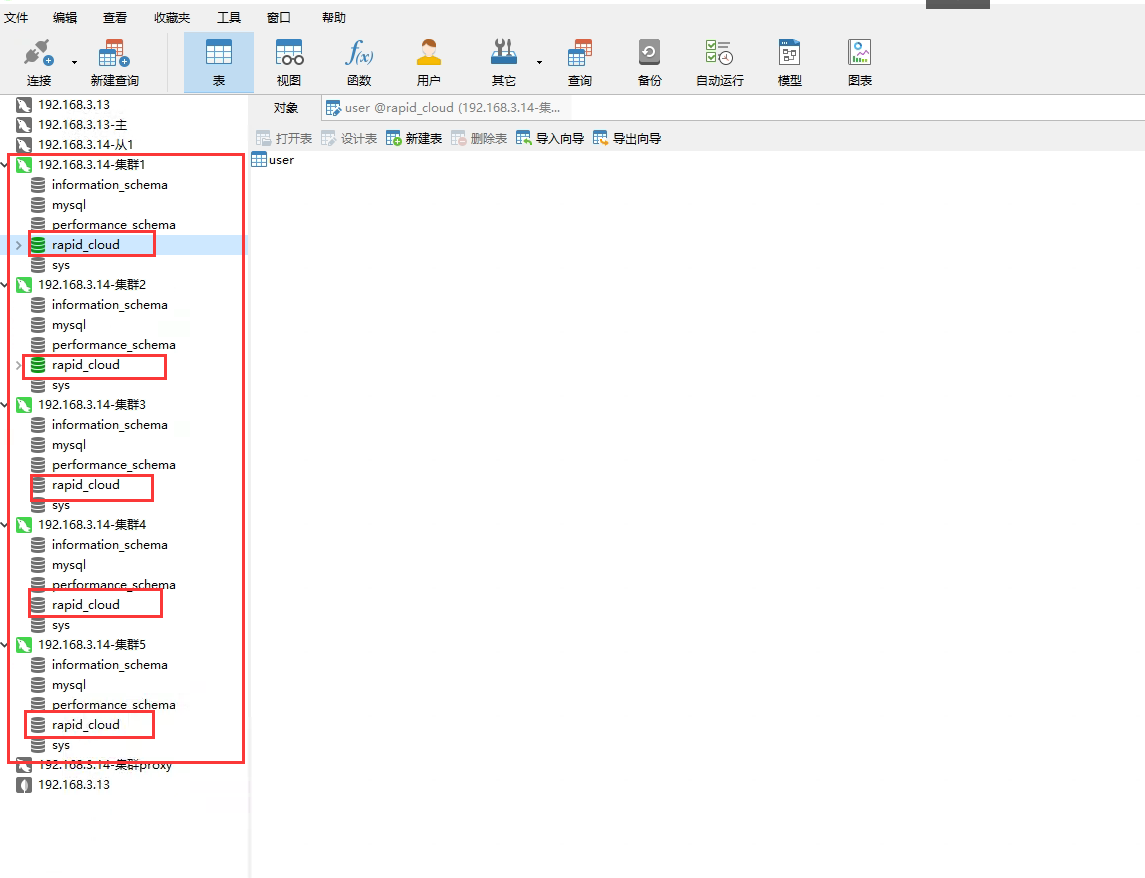Open the 工具 menu
The image size is (1145, 878).
[229, 17]
